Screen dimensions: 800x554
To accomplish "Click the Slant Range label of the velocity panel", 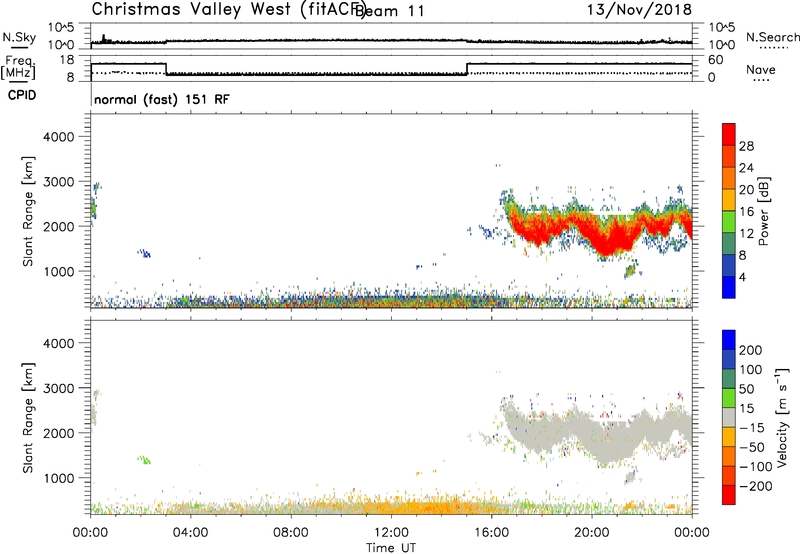I will click(x=28, y=418).
